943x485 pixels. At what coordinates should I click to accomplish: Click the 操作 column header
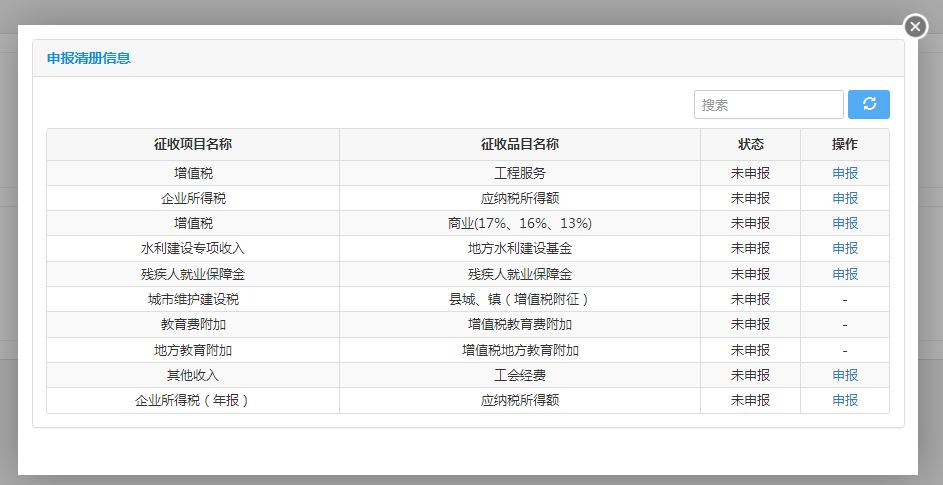(x=845, y=144)
